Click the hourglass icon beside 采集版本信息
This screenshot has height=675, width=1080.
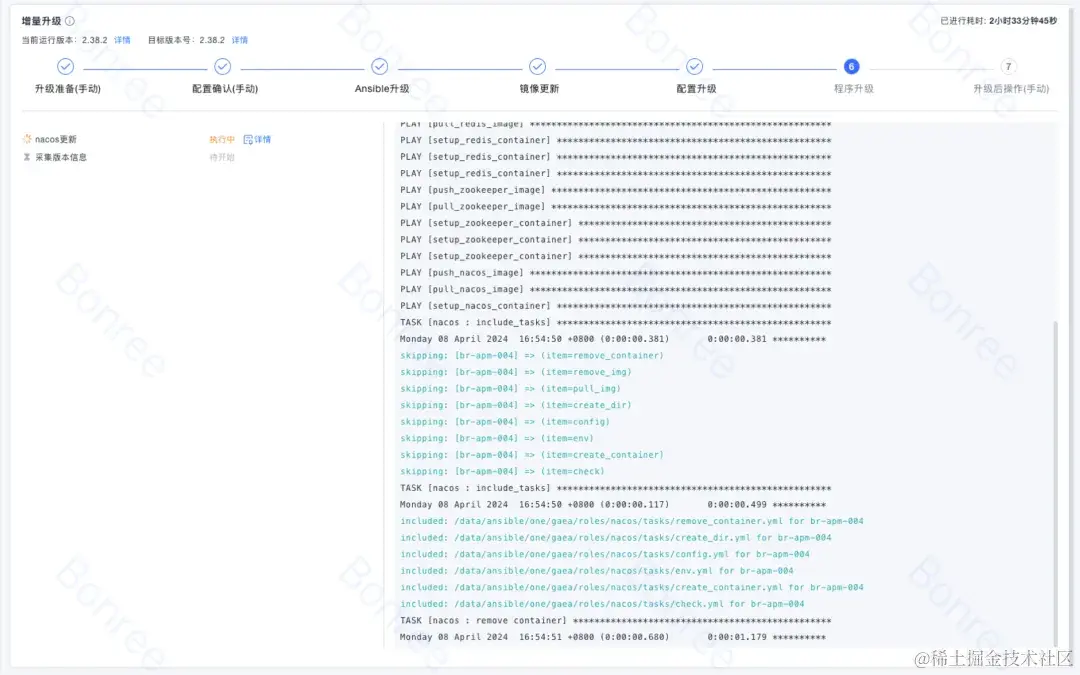(27, 157)
